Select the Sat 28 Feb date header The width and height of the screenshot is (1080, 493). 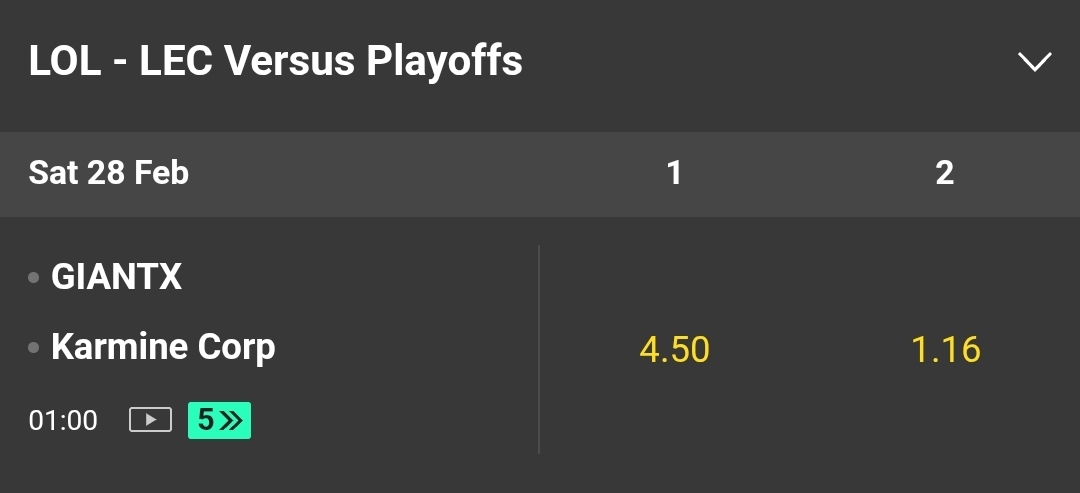(108, 173)
